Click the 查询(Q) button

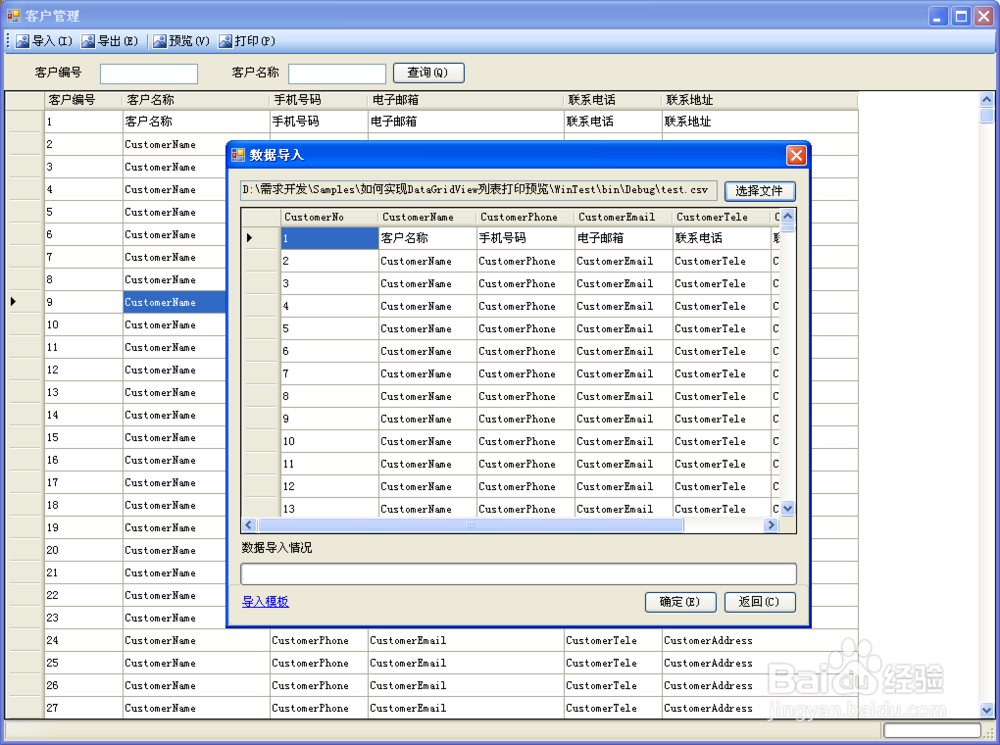428,73
